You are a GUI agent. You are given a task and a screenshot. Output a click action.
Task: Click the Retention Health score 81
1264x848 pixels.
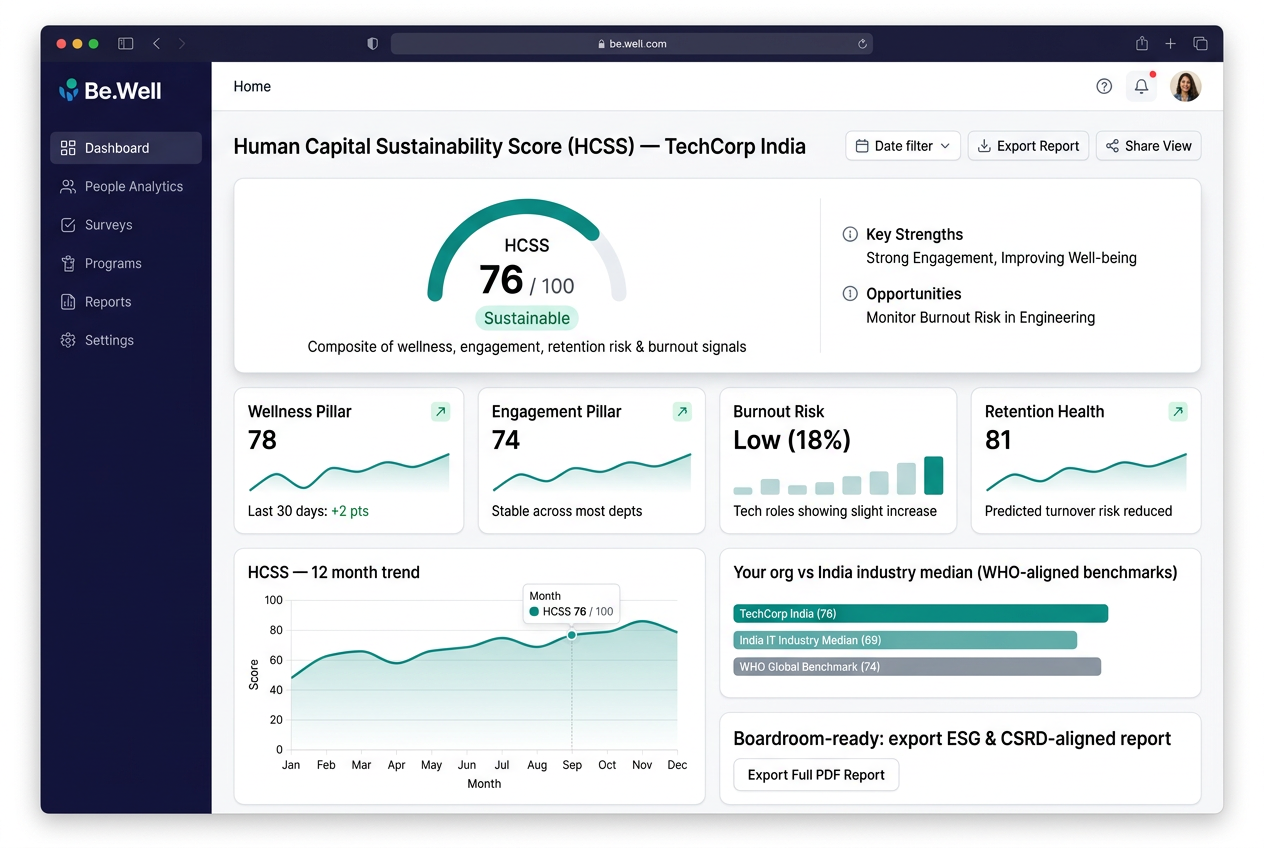click(x=998, y=440)
